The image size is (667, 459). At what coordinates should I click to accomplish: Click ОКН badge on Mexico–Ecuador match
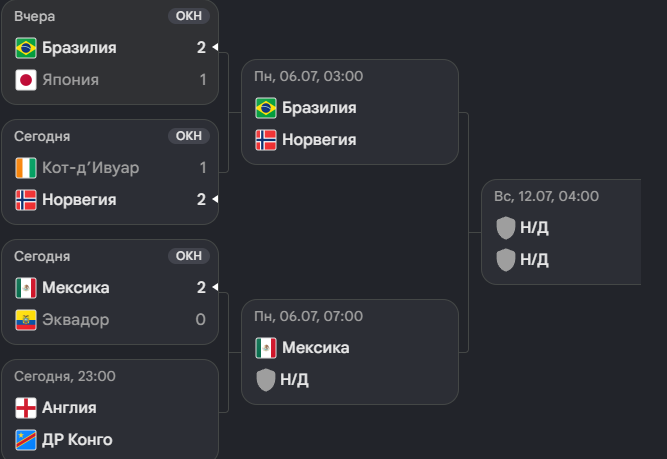(x=189, y=256)
